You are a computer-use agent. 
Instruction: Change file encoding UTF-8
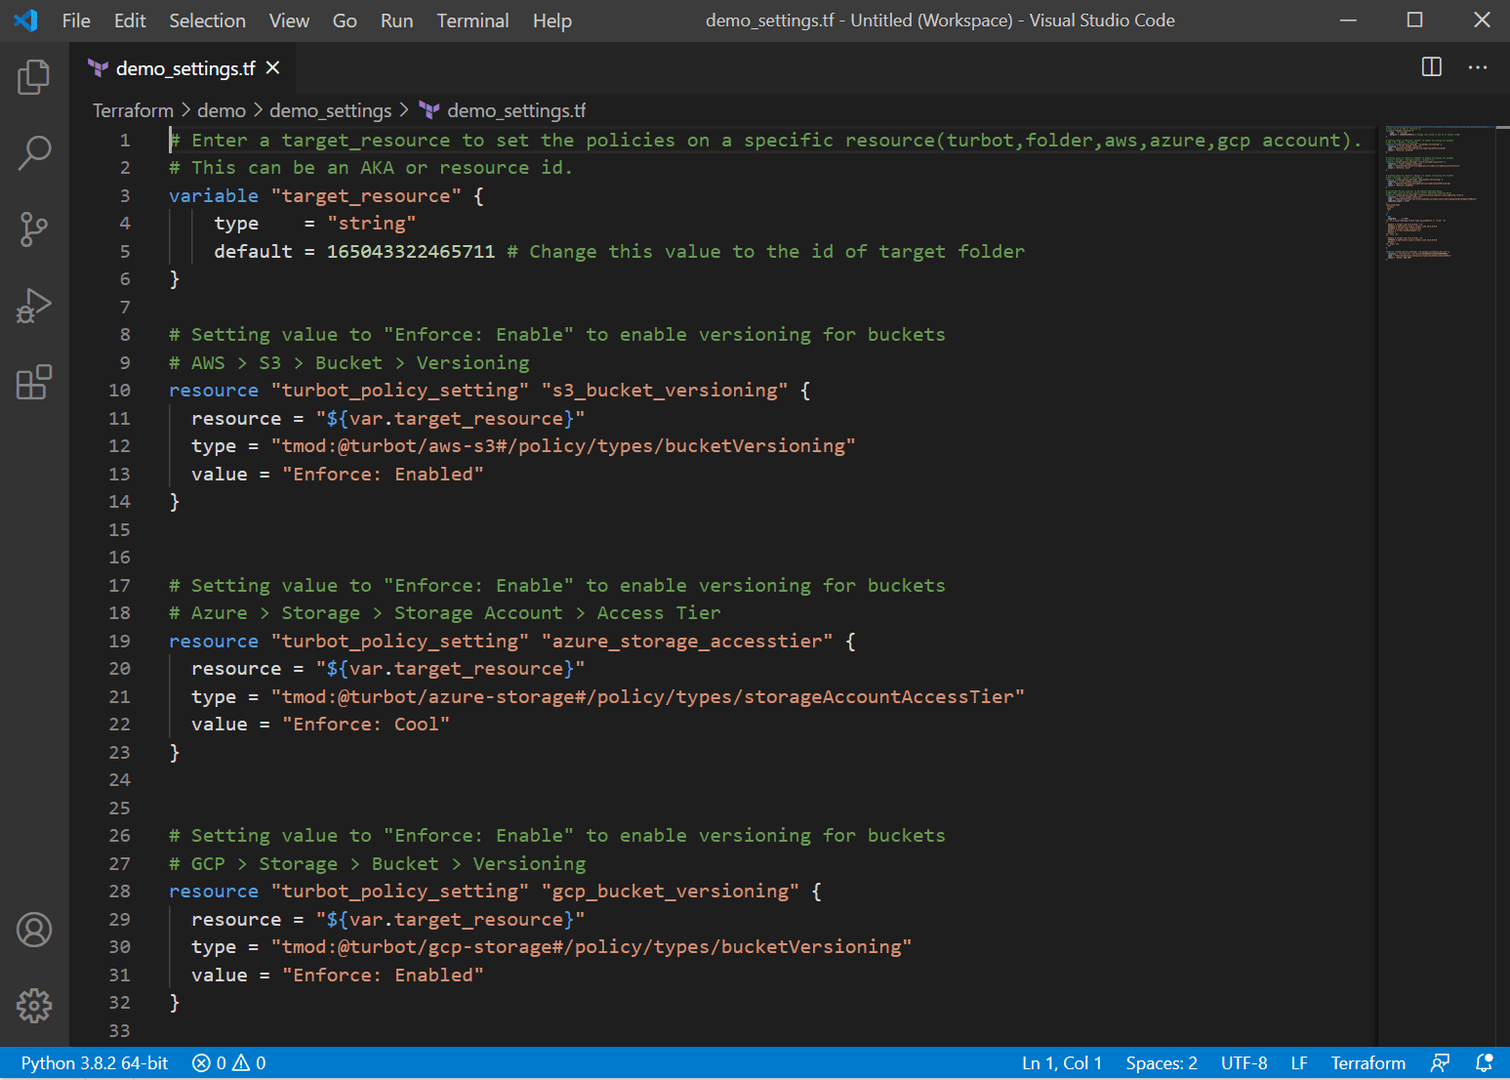tap(1244, 1063)
